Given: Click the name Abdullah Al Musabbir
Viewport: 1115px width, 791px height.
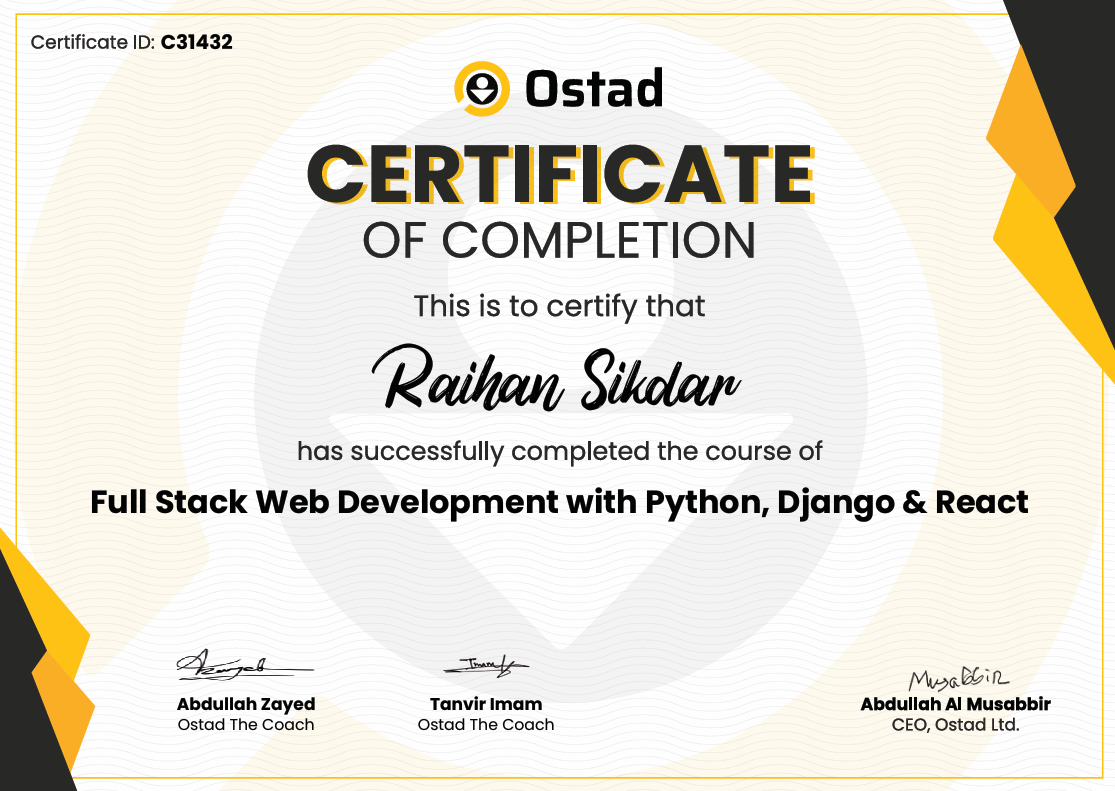Looking at the screenshot, I should coord(956,704).
